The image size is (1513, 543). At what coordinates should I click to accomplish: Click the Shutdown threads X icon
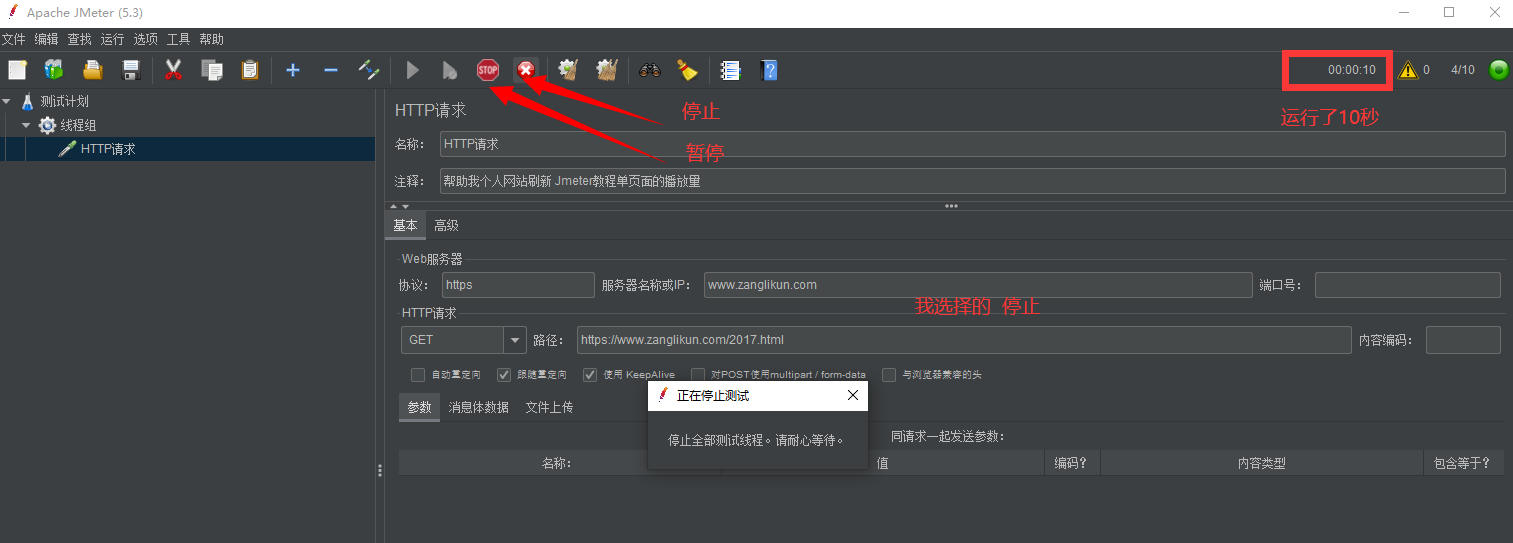(x=526, y=70)
